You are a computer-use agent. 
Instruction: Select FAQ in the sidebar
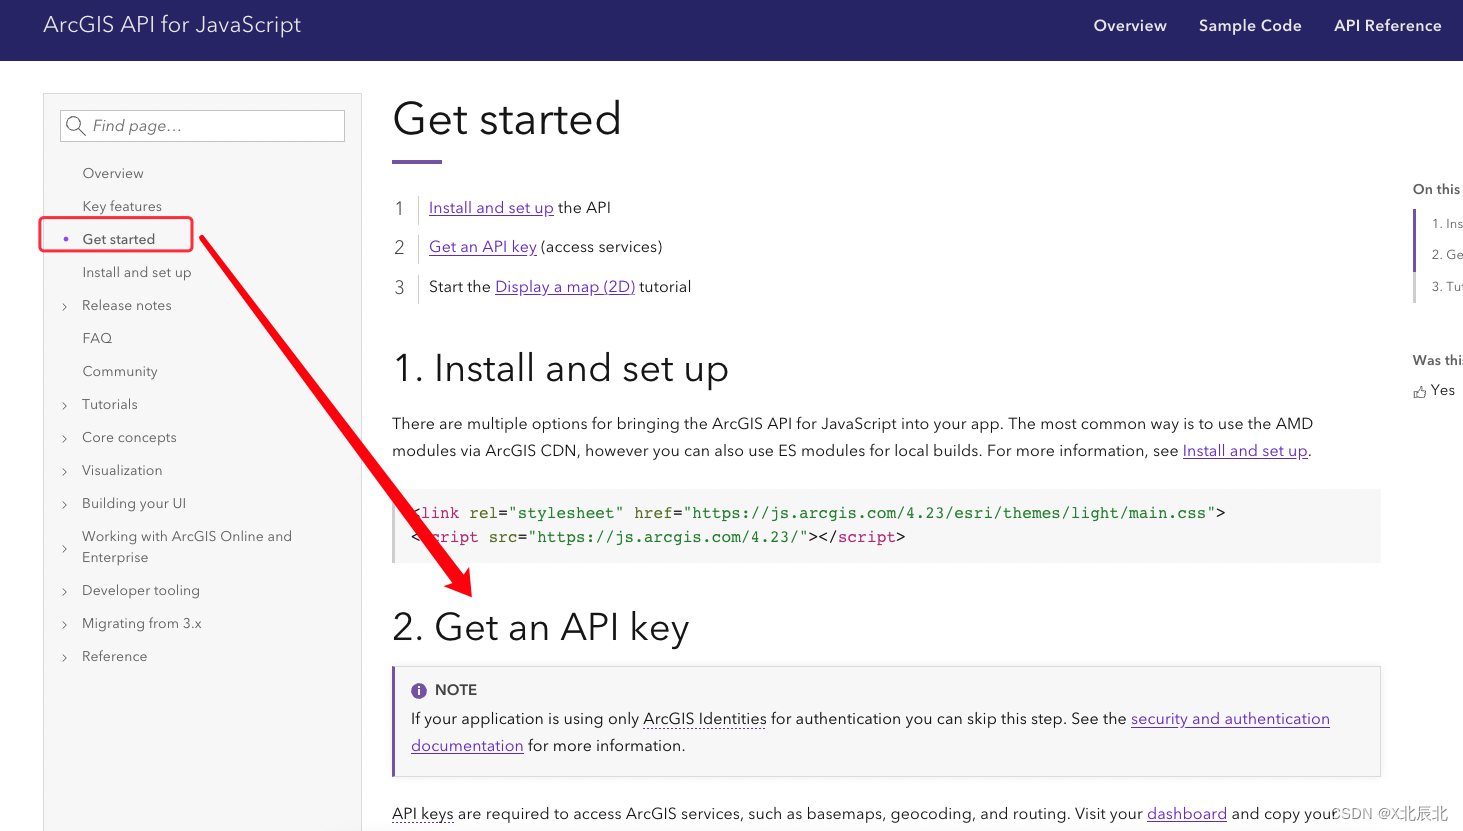tap(97, 338)
